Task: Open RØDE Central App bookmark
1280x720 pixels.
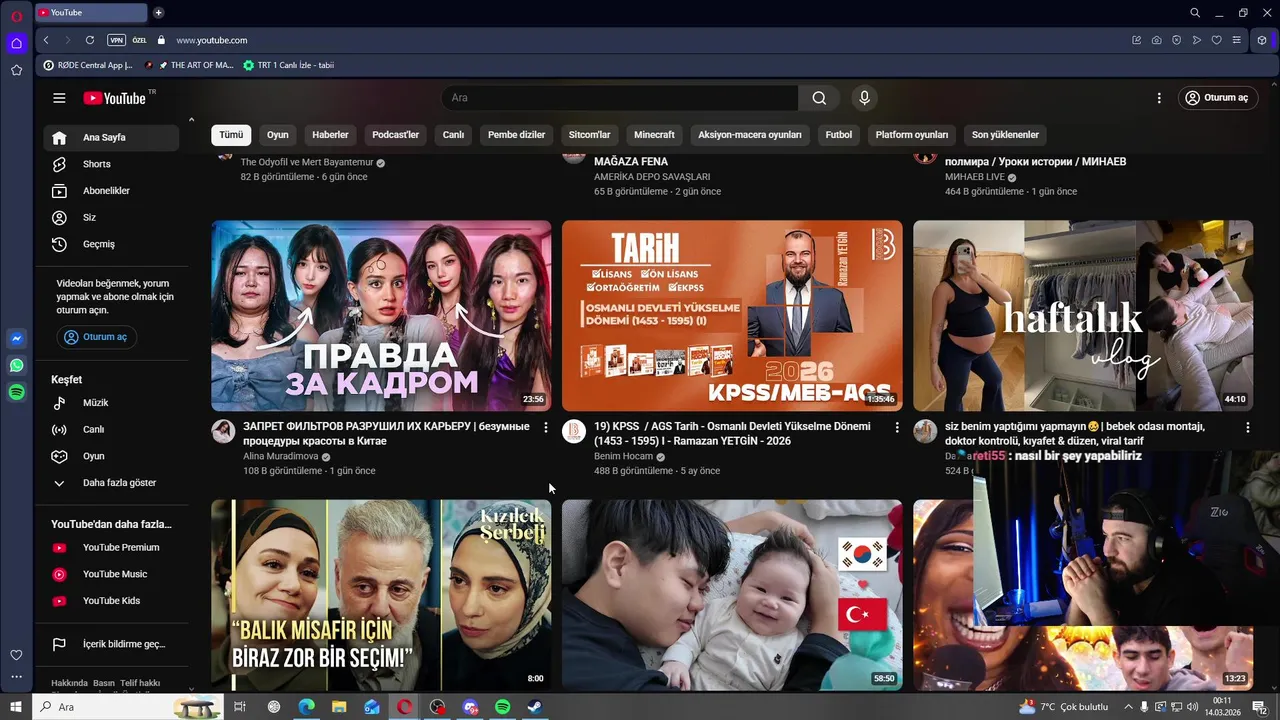Action: tap(89, 65)
